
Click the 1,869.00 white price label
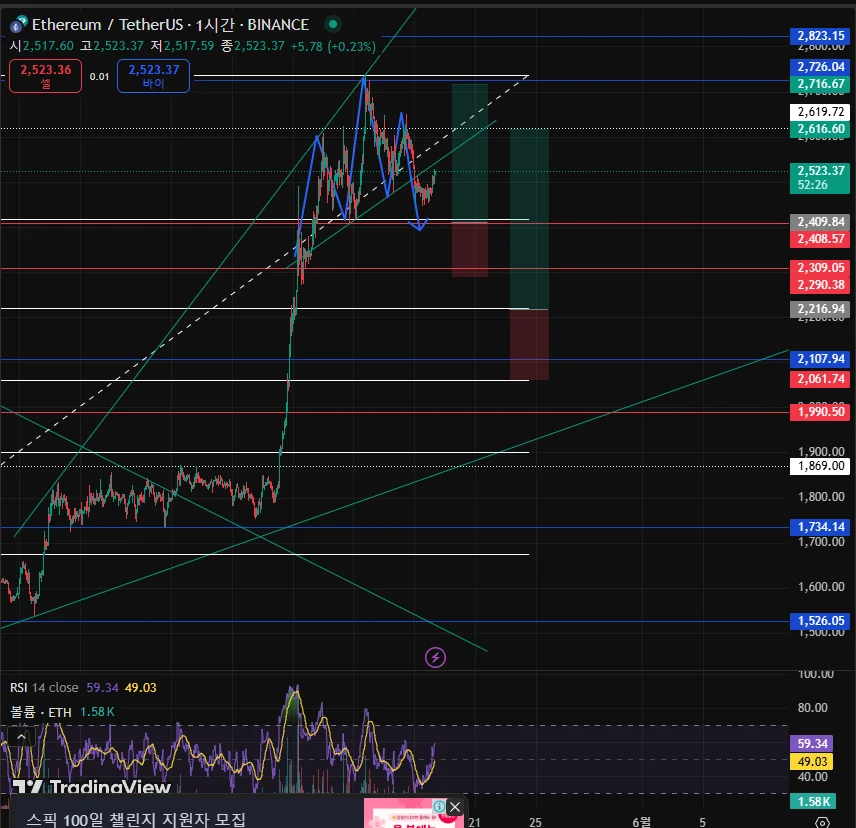(x=820, y=466)
